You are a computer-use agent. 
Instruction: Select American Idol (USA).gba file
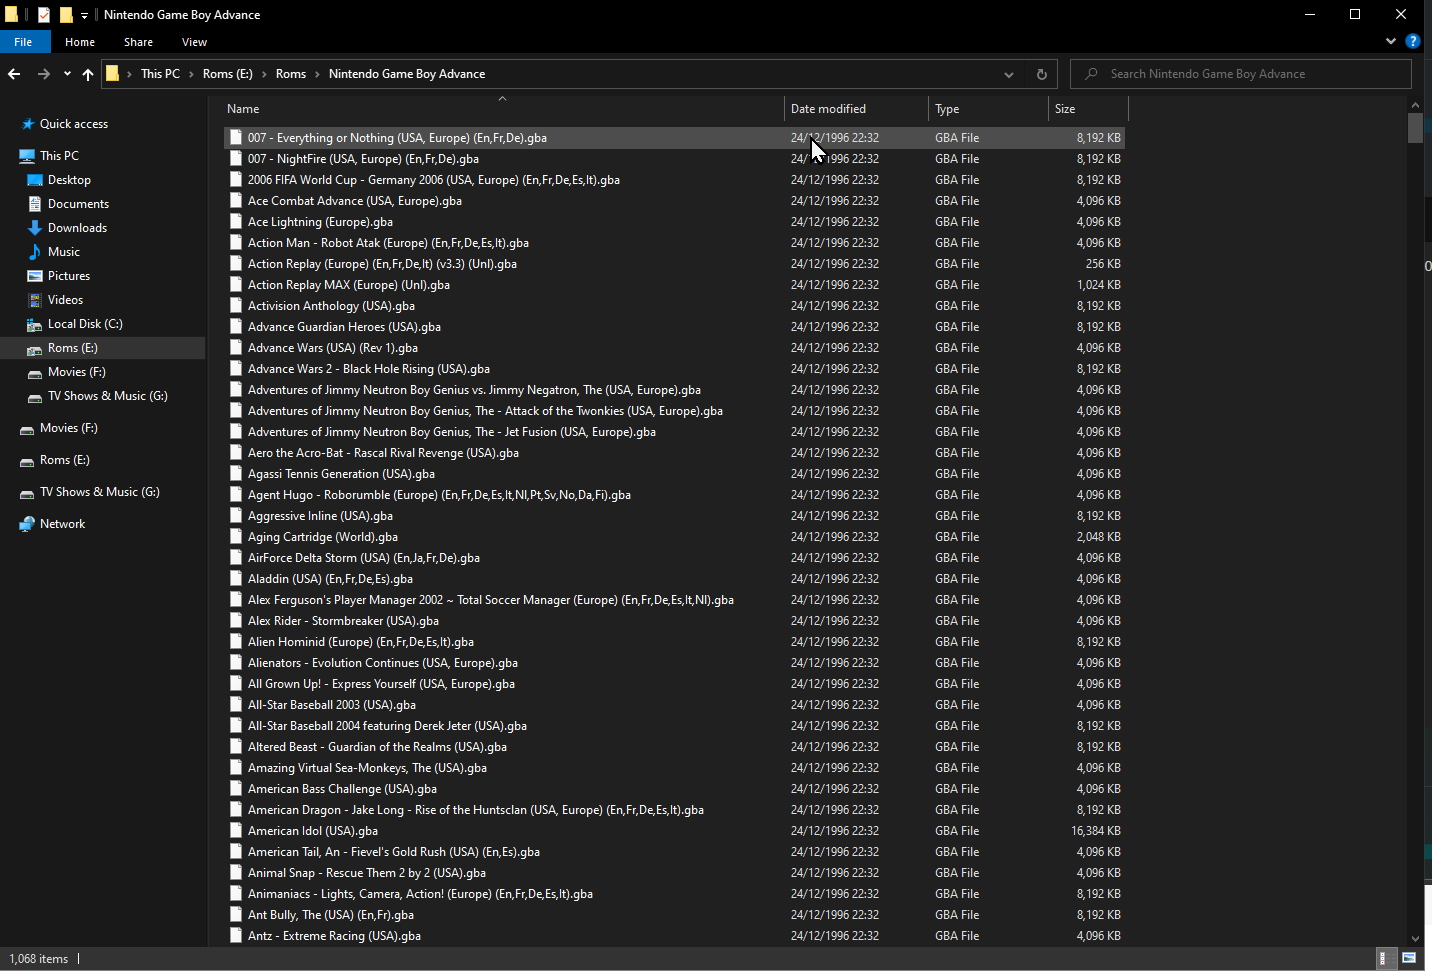click(674, 831)
